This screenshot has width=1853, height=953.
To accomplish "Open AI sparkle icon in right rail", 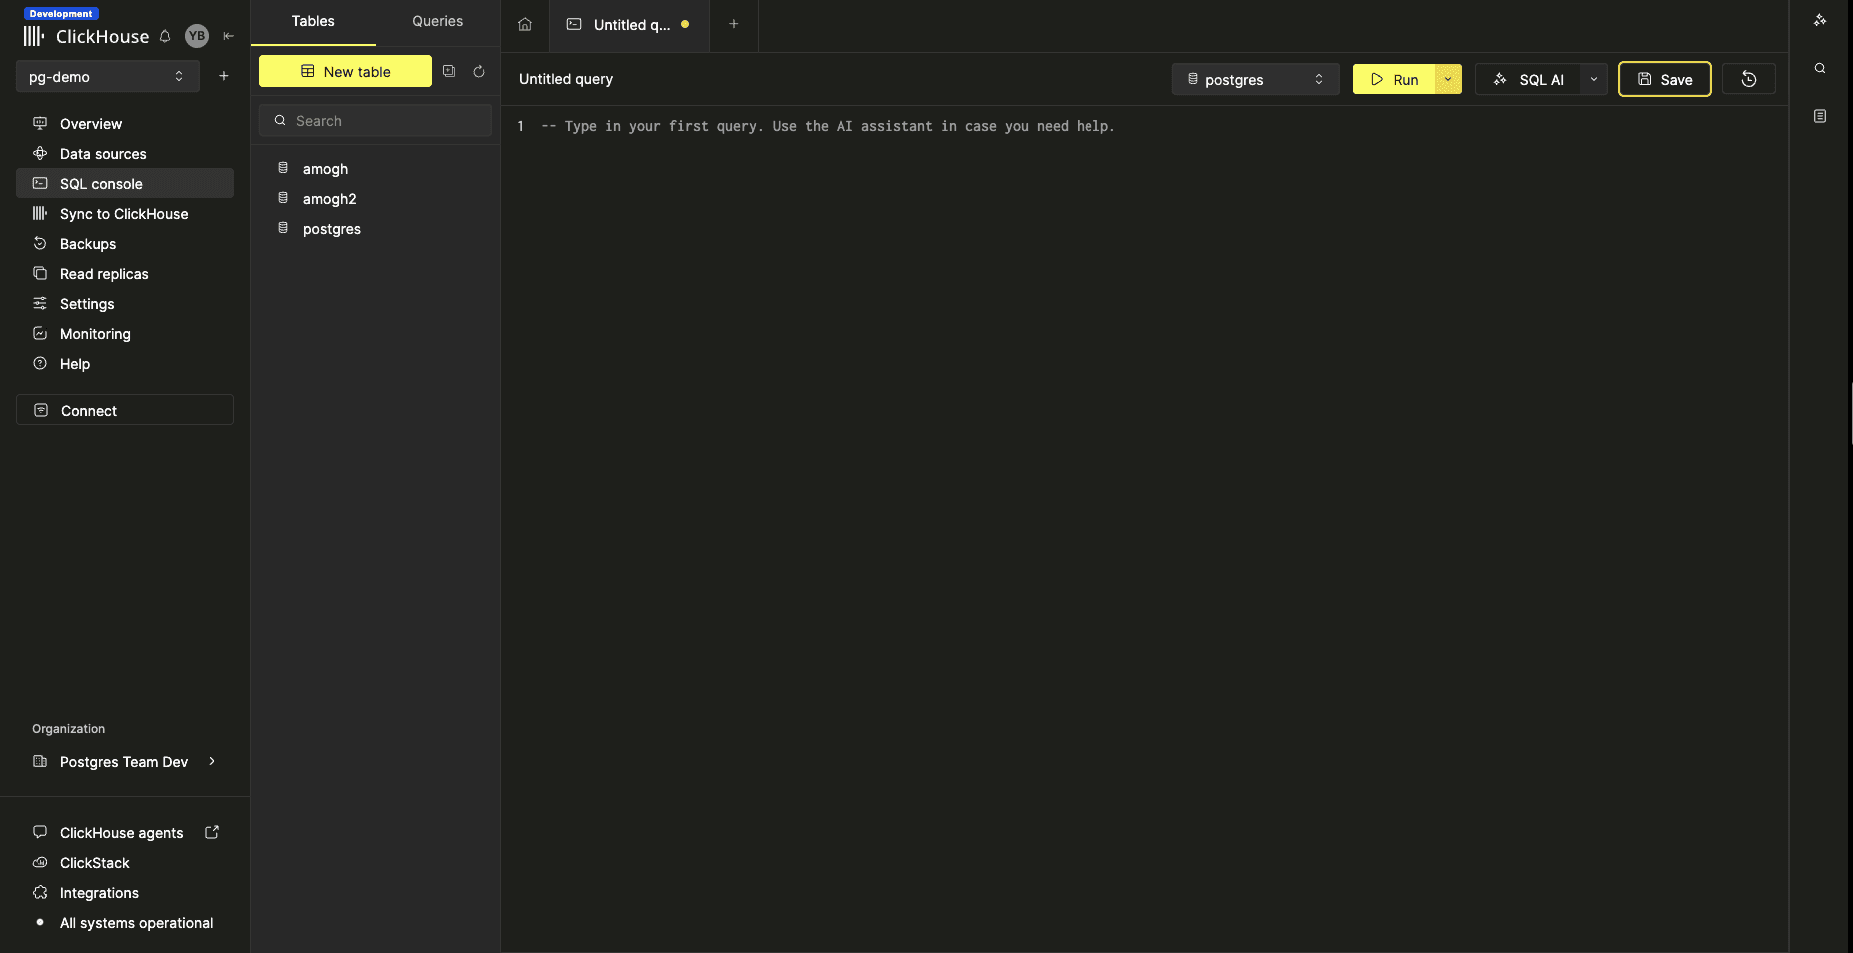I will coord(1820,20).
